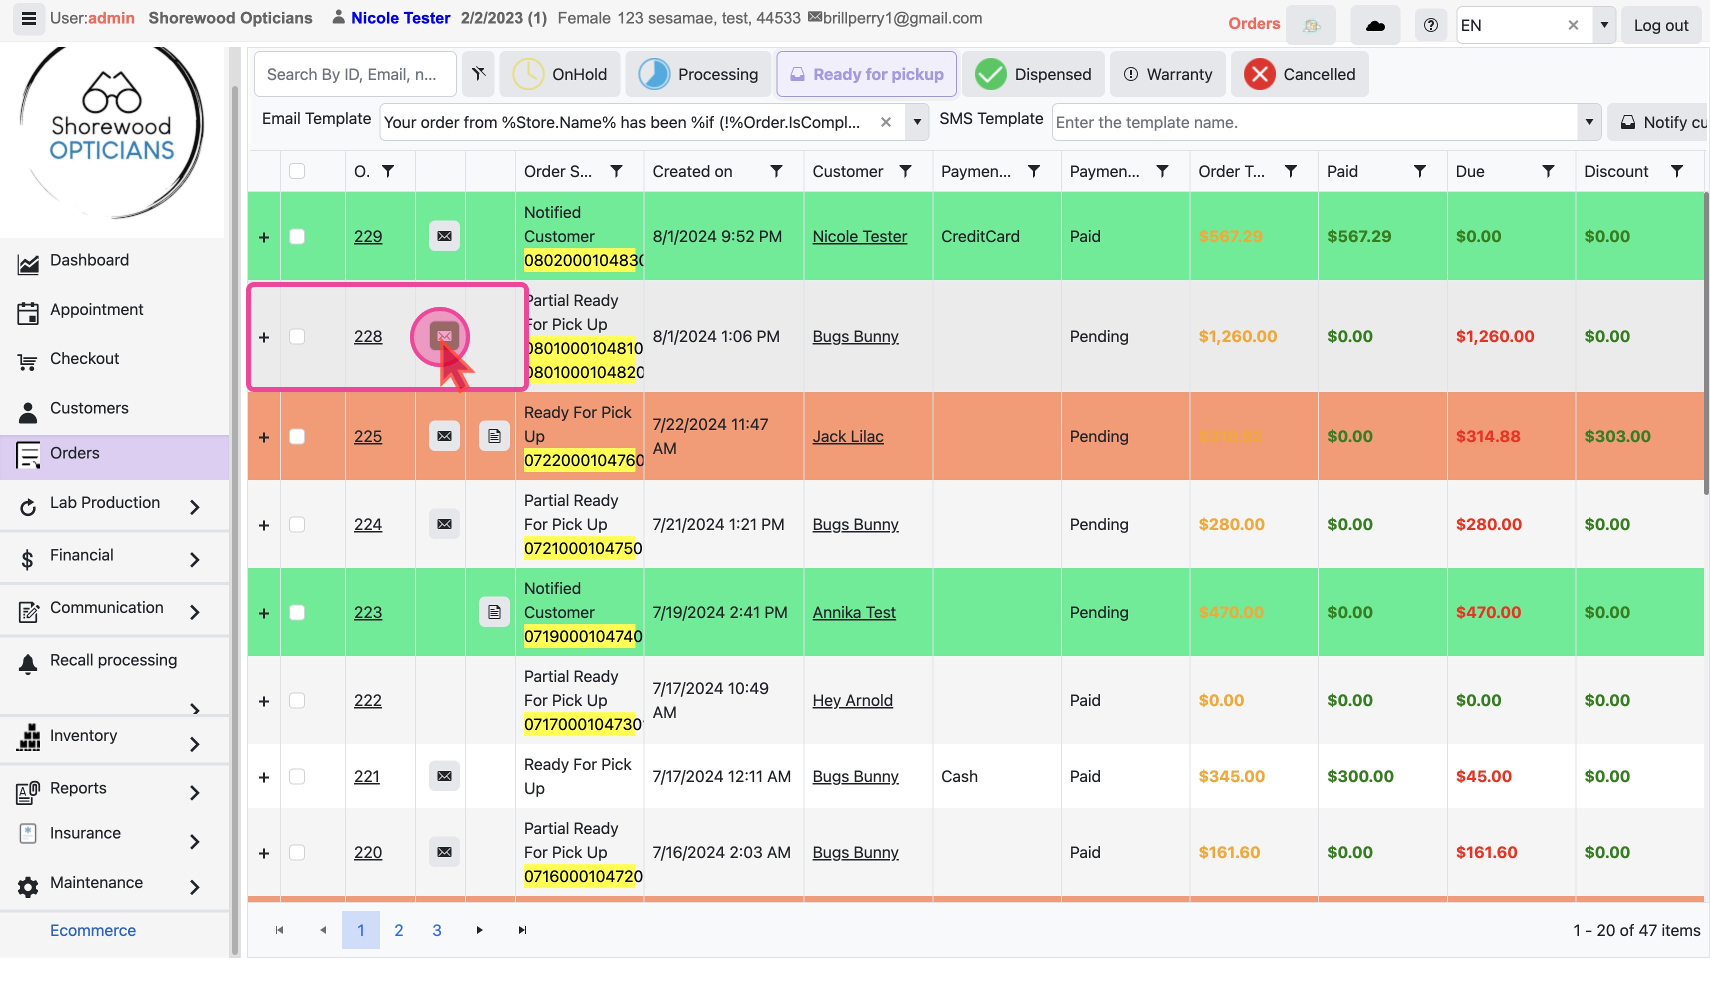Click the email envelope icon for order 229

[x=444, y=236]
